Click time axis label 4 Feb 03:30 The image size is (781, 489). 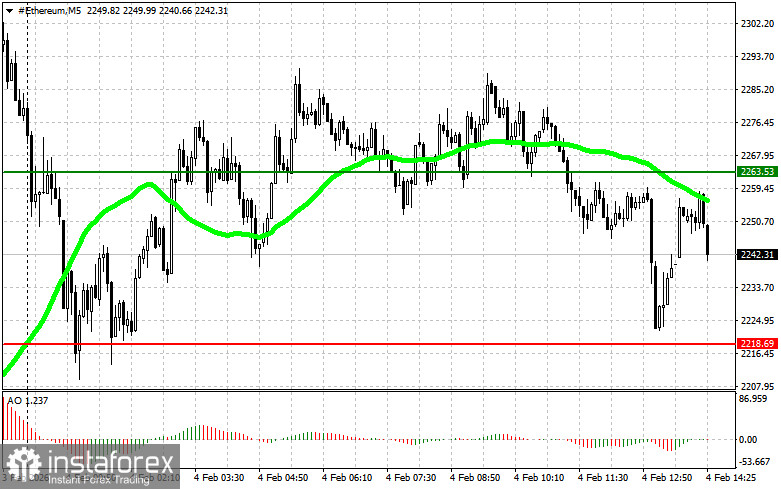tap(219, 478)
